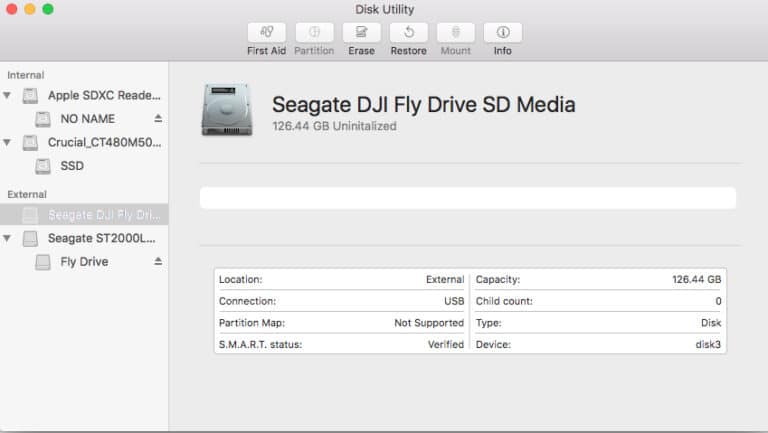Click the Seagate ST2000L disk icon

(x=30, y=239)
